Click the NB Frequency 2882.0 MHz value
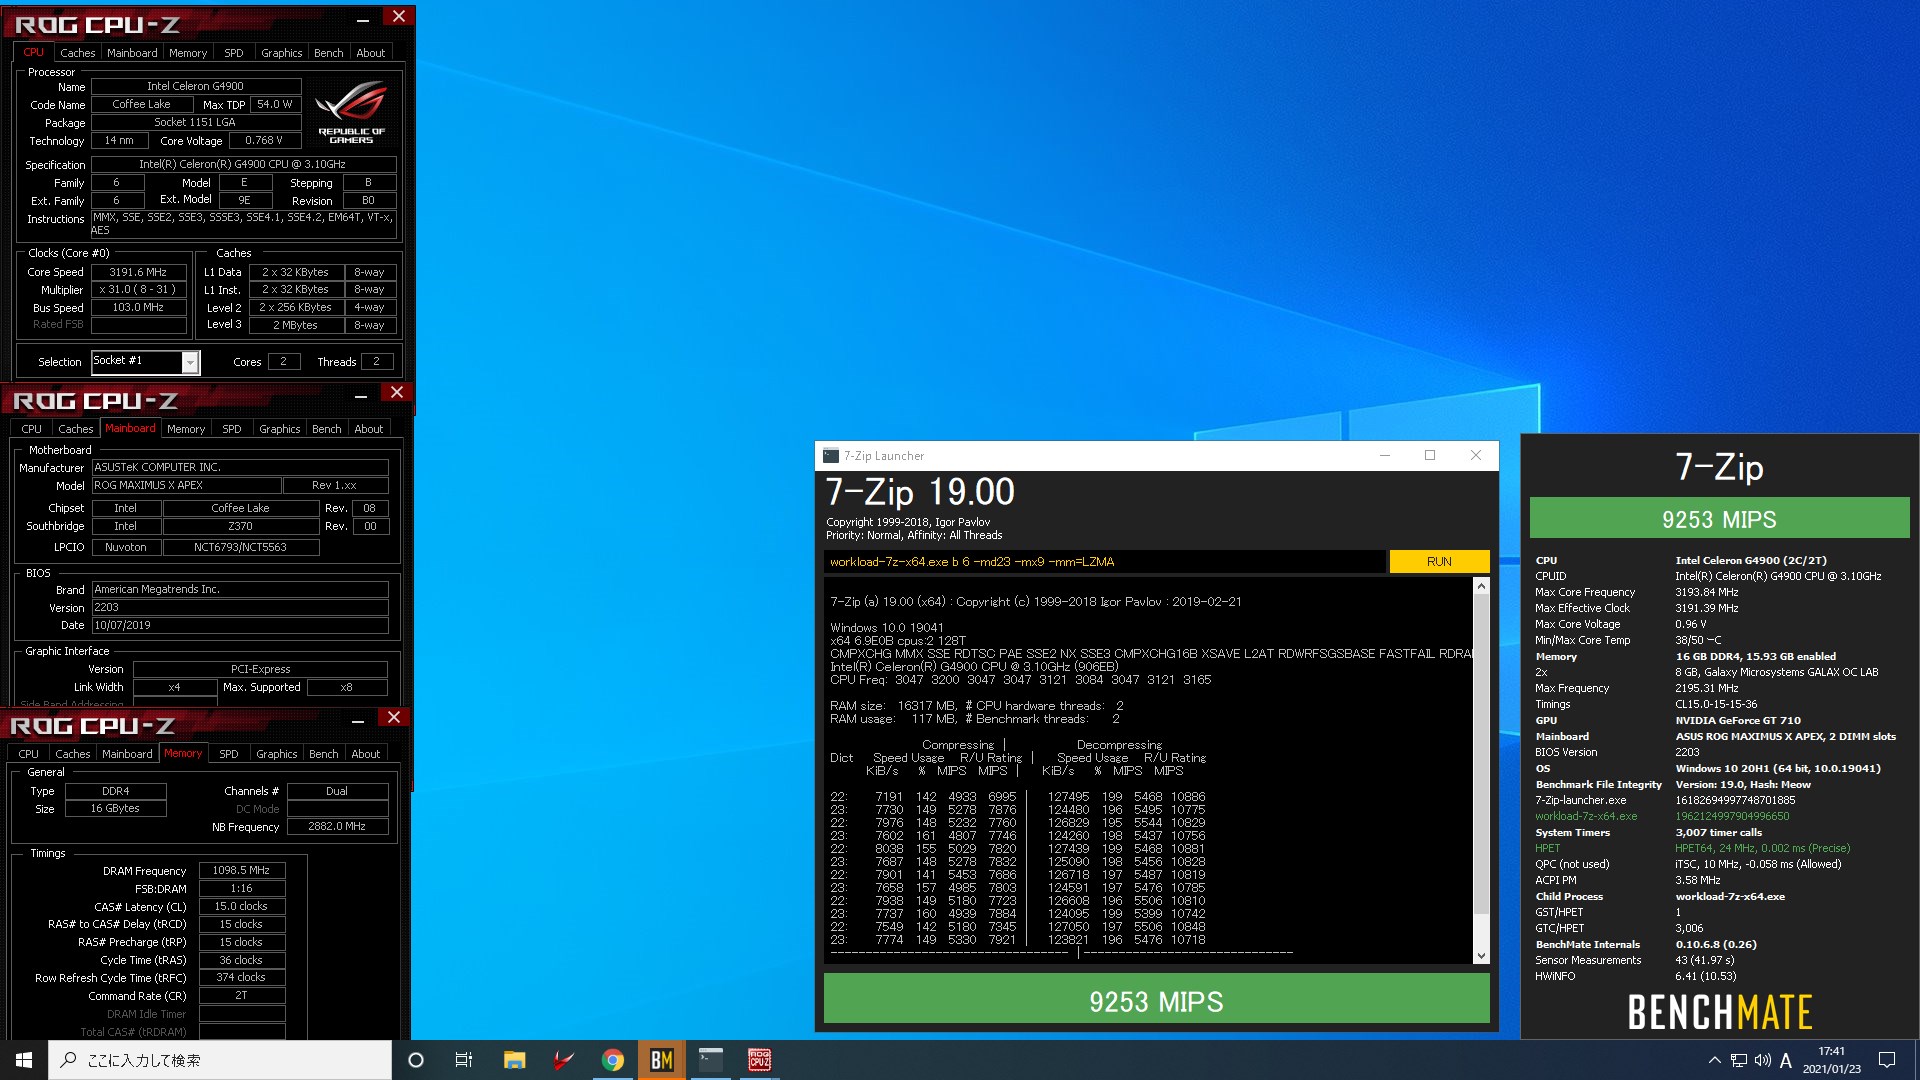This screenshot has width=1920, height=1080. click(337, 826)
